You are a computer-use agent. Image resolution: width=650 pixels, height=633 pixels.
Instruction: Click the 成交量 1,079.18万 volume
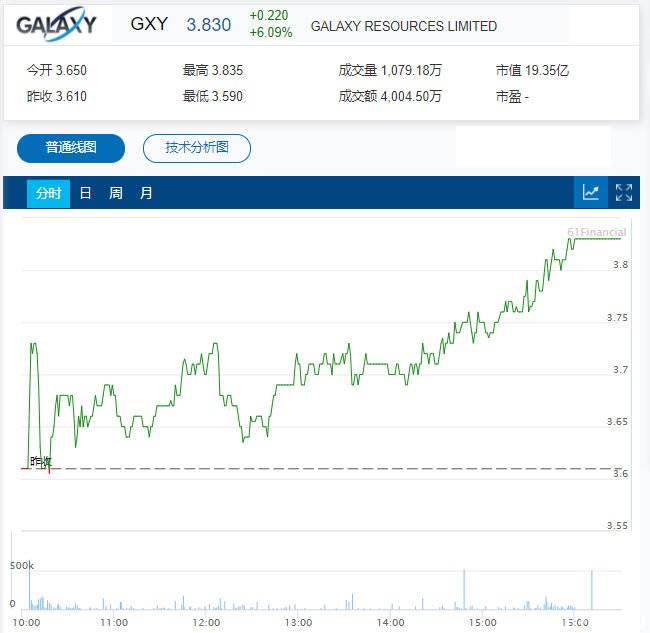(x=390, y=70)
